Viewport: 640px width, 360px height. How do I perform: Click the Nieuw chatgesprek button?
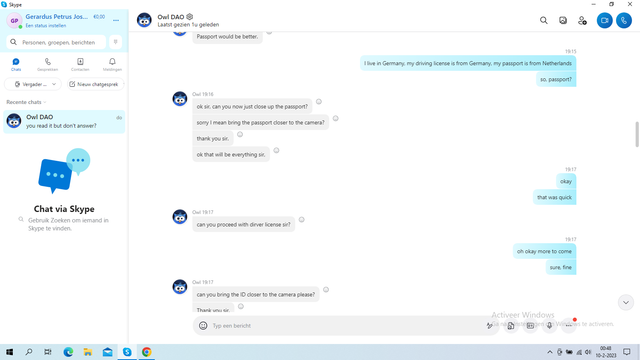click(x=95, y=84)
